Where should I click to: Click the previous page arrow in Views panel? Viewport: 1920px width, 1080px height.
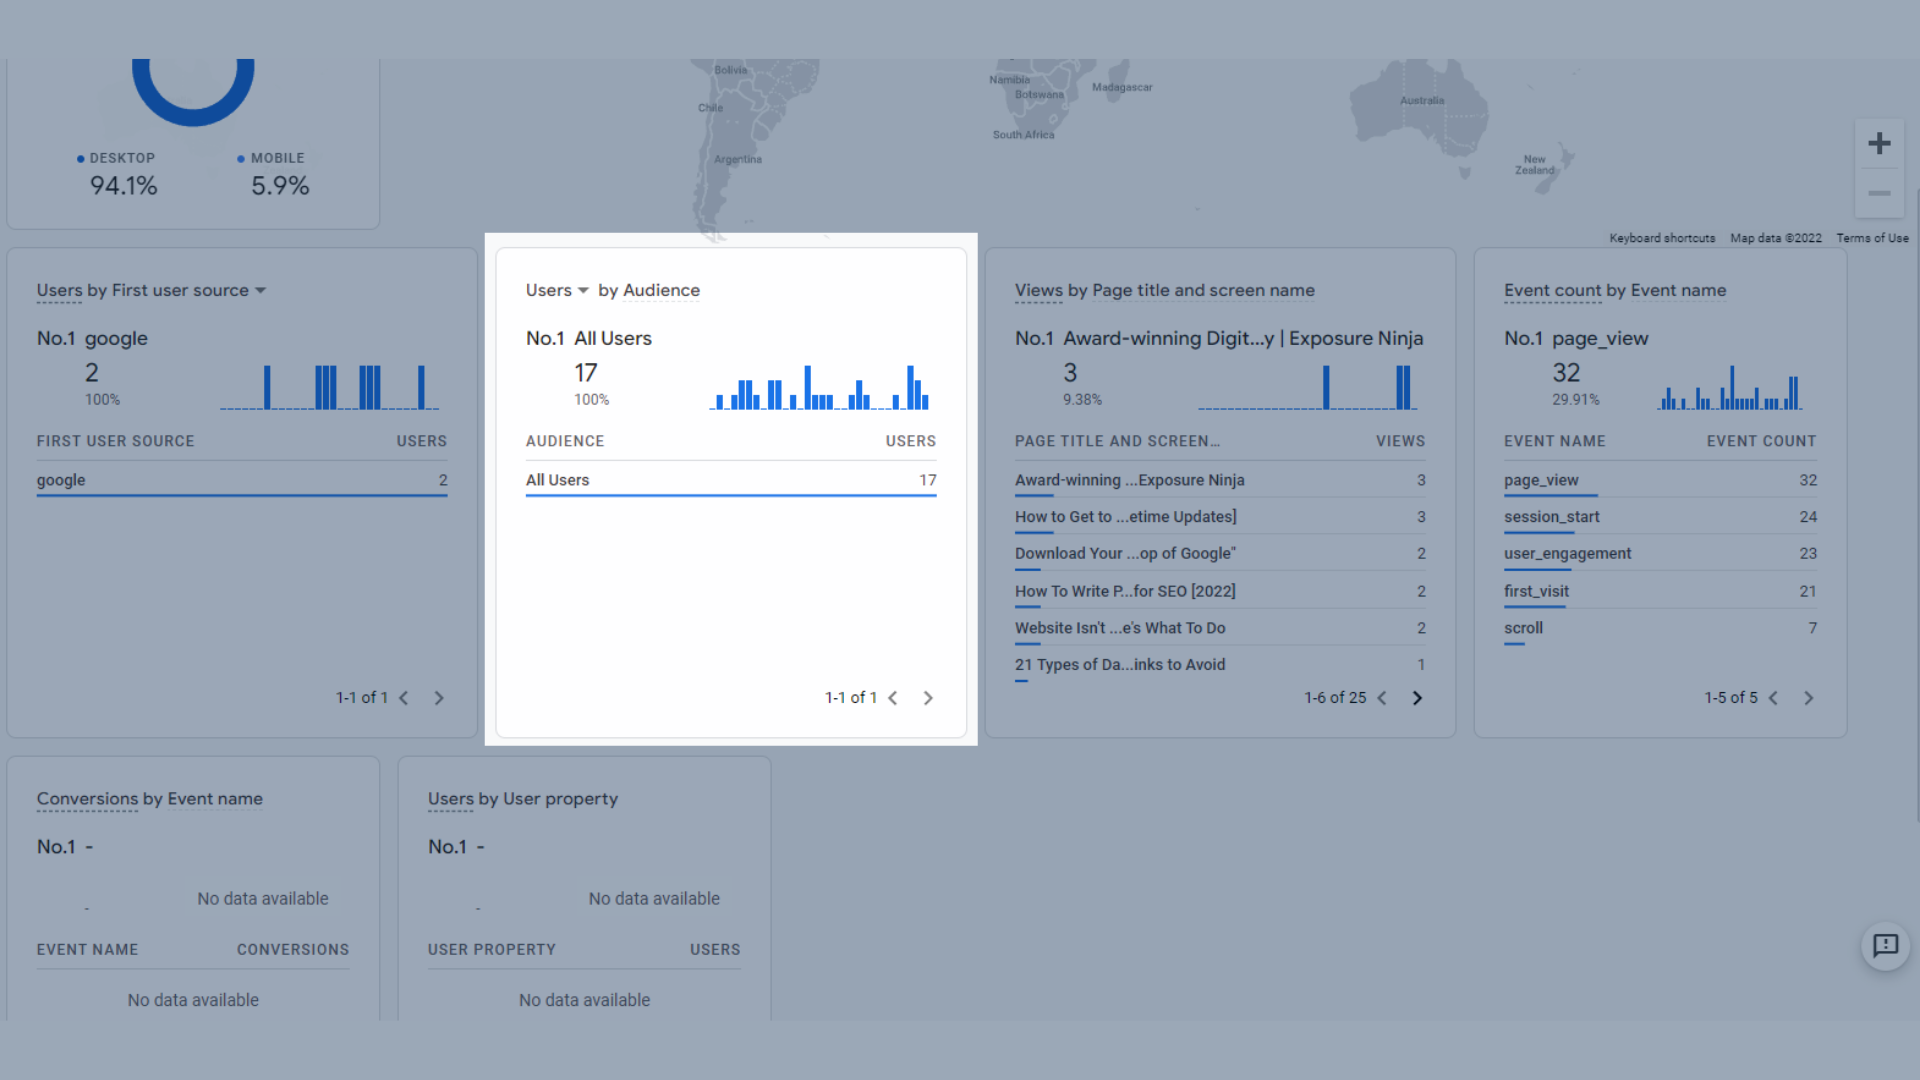(x=1382, y=698)
